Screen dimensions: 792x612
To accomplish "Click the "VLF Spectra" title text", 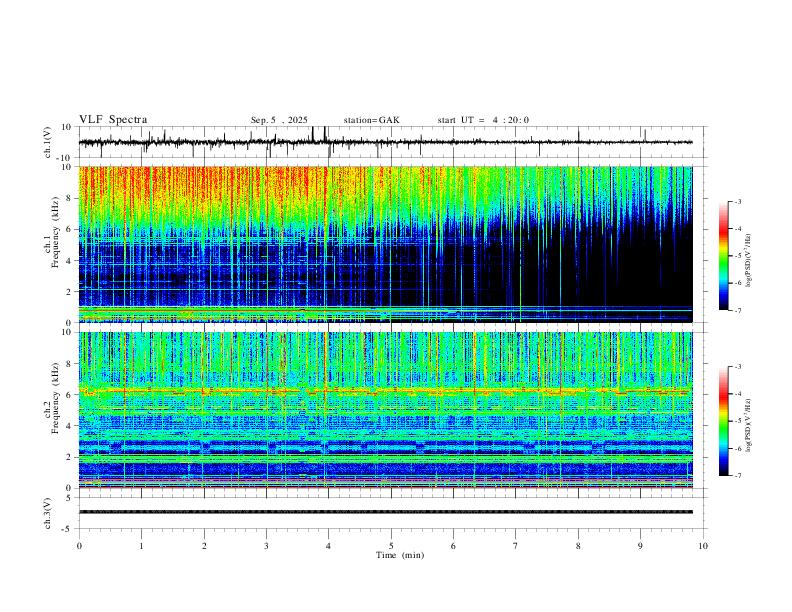I will tap(113, 120).
